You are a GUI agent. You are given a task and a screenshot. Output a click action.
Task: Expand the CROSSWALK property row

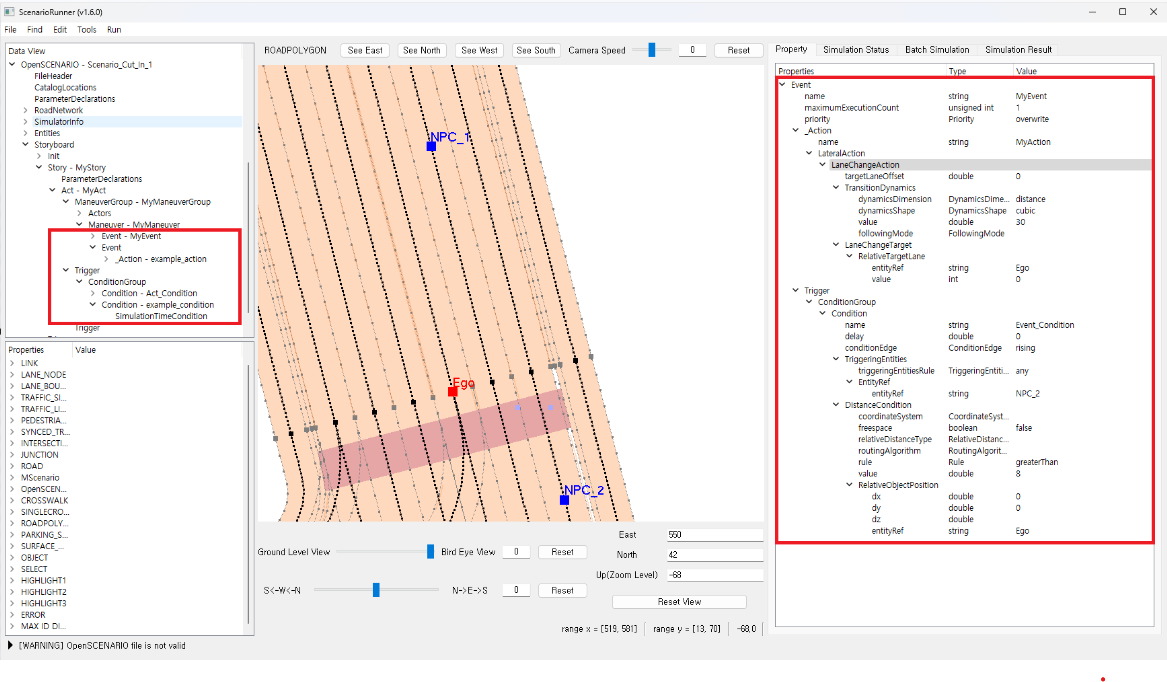(12, 500)
